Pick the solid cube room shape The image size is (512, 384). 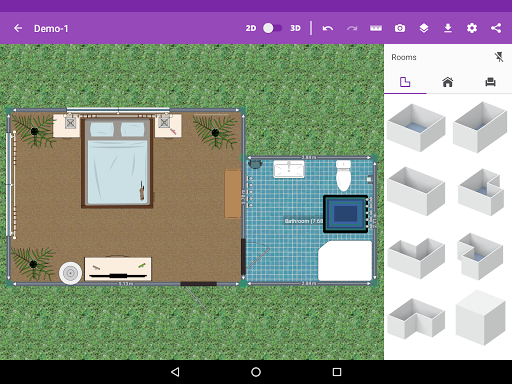click(480, 318)
